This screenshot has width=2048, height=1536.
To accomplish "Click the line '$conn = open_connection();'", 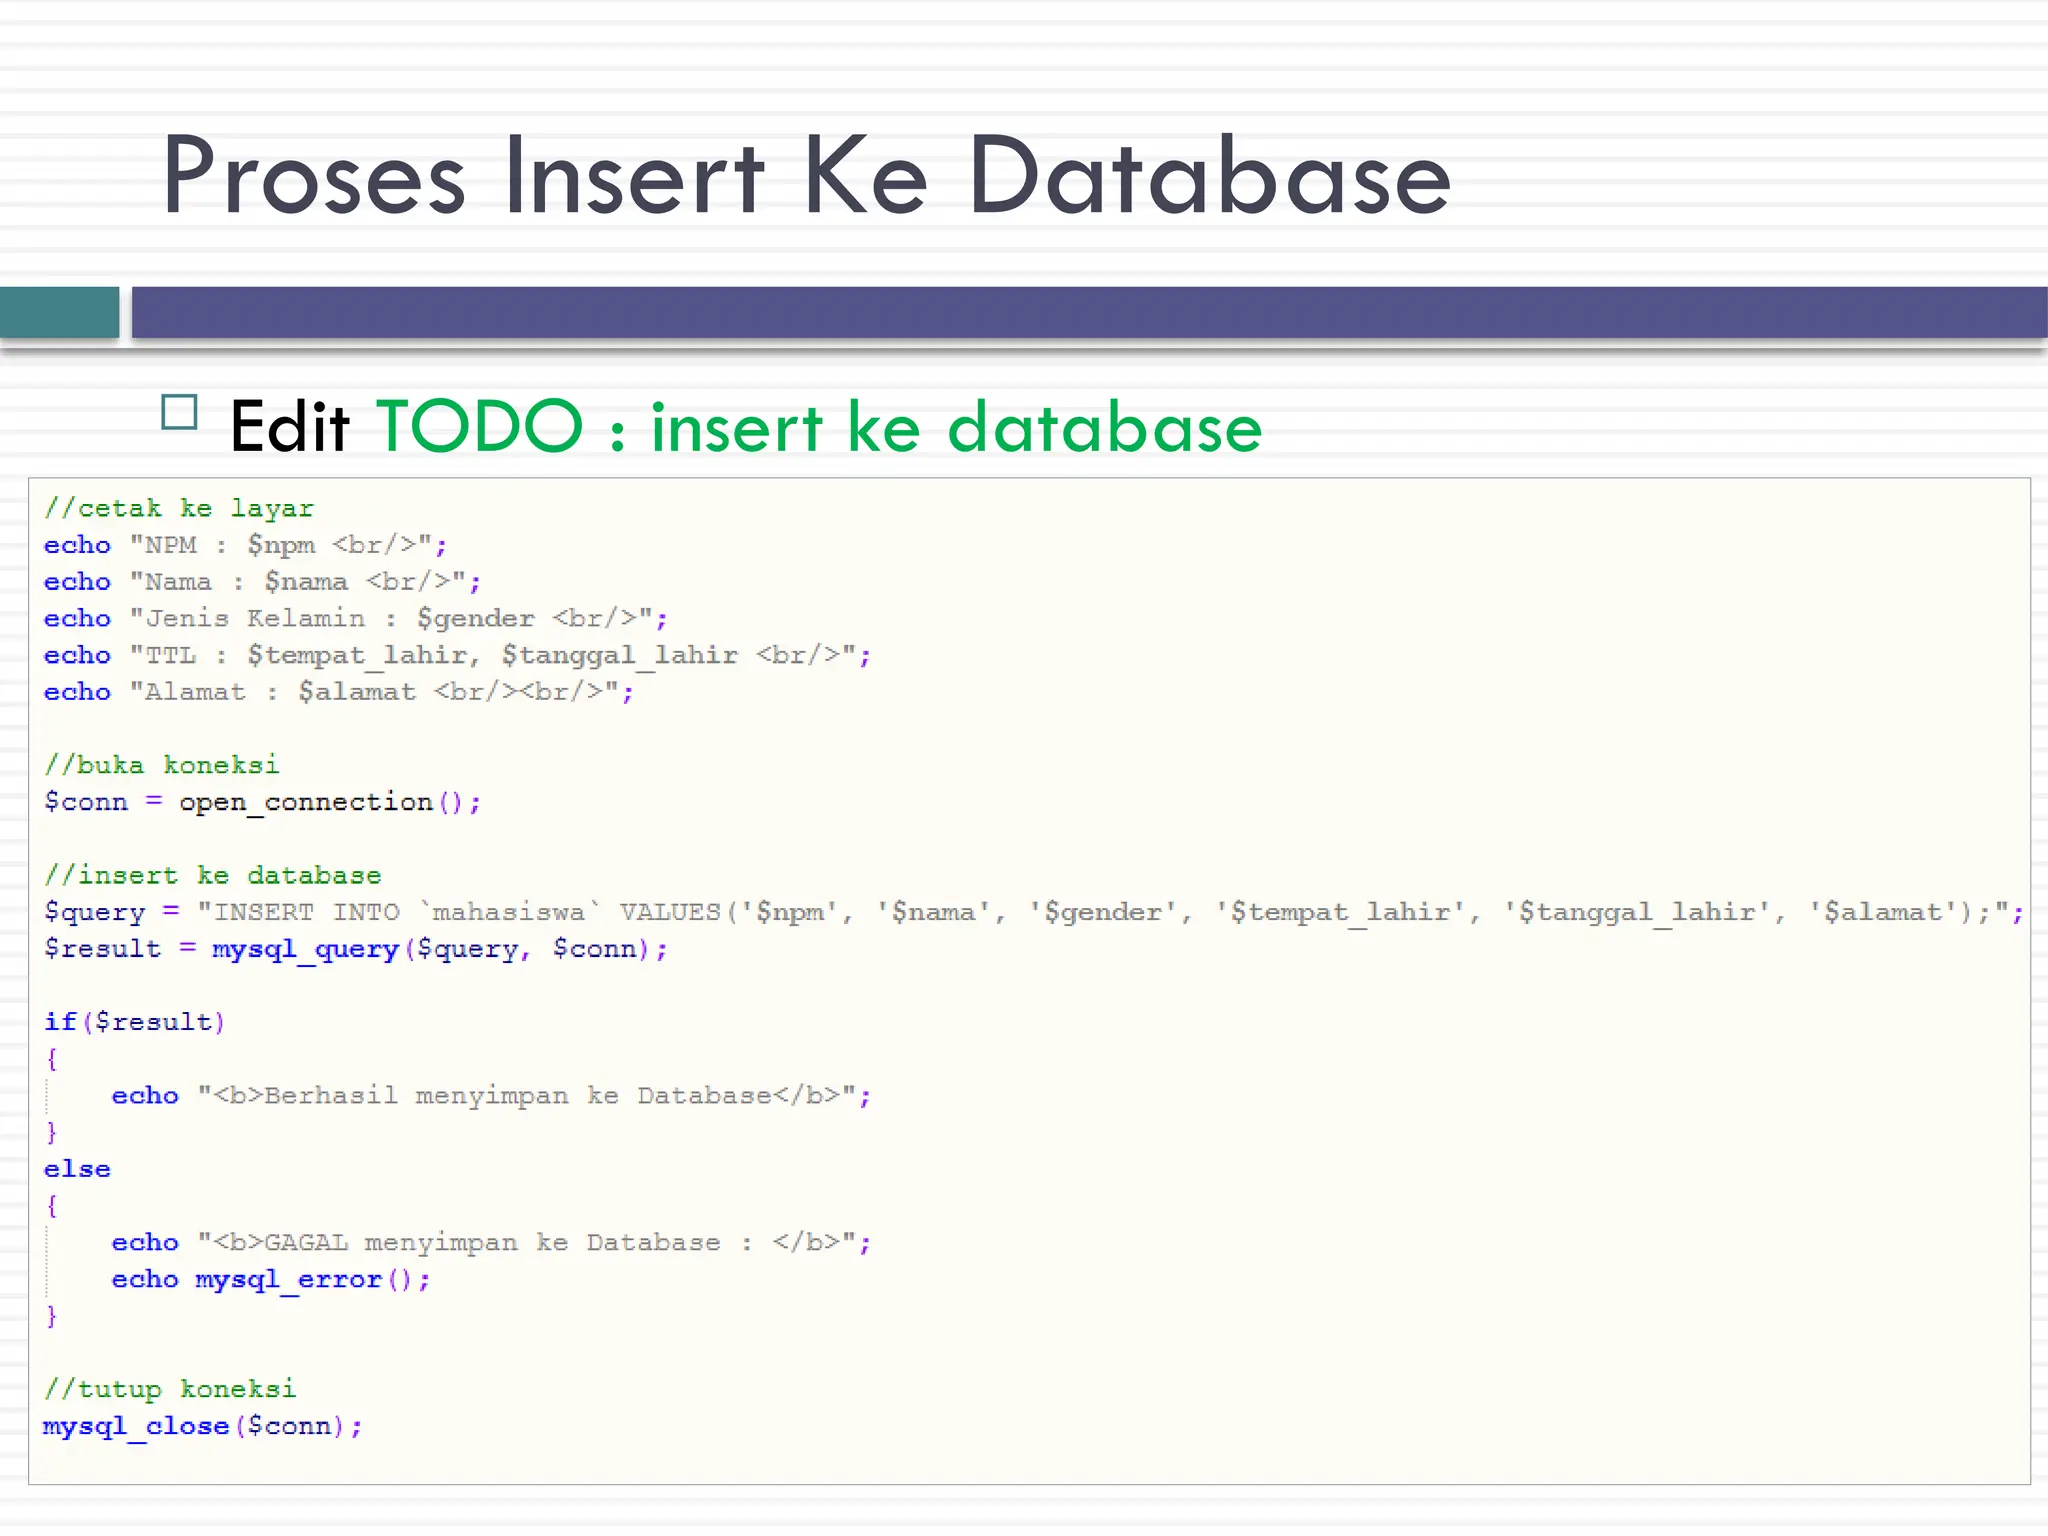I will (262, 803).
